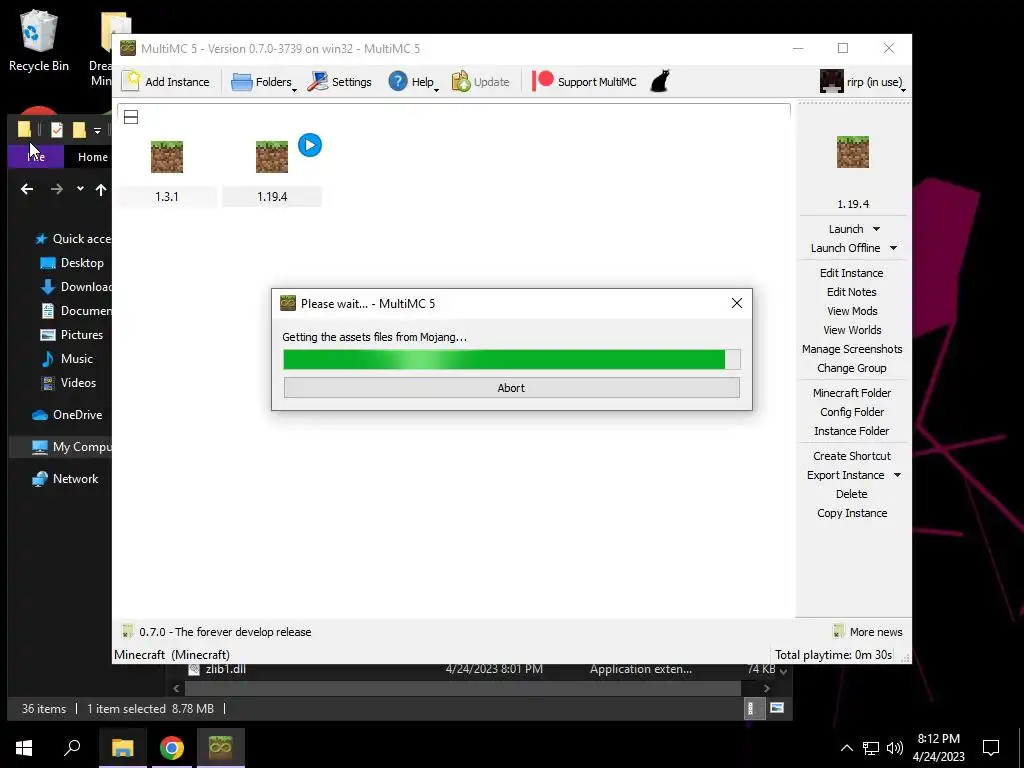Close the Please wait dialog
Screen dimensions: 1024x768
click(x=737, y=303)
